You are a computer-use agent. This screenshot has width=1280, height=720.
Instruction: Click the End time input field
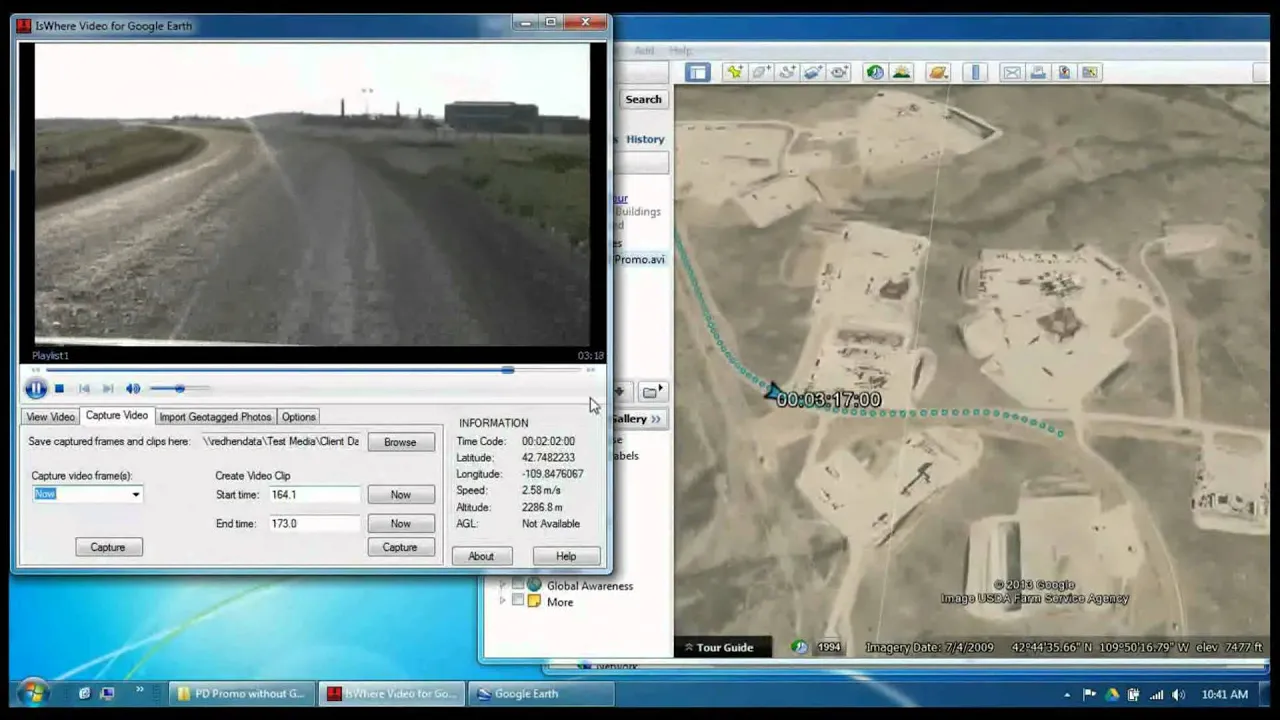313,523
